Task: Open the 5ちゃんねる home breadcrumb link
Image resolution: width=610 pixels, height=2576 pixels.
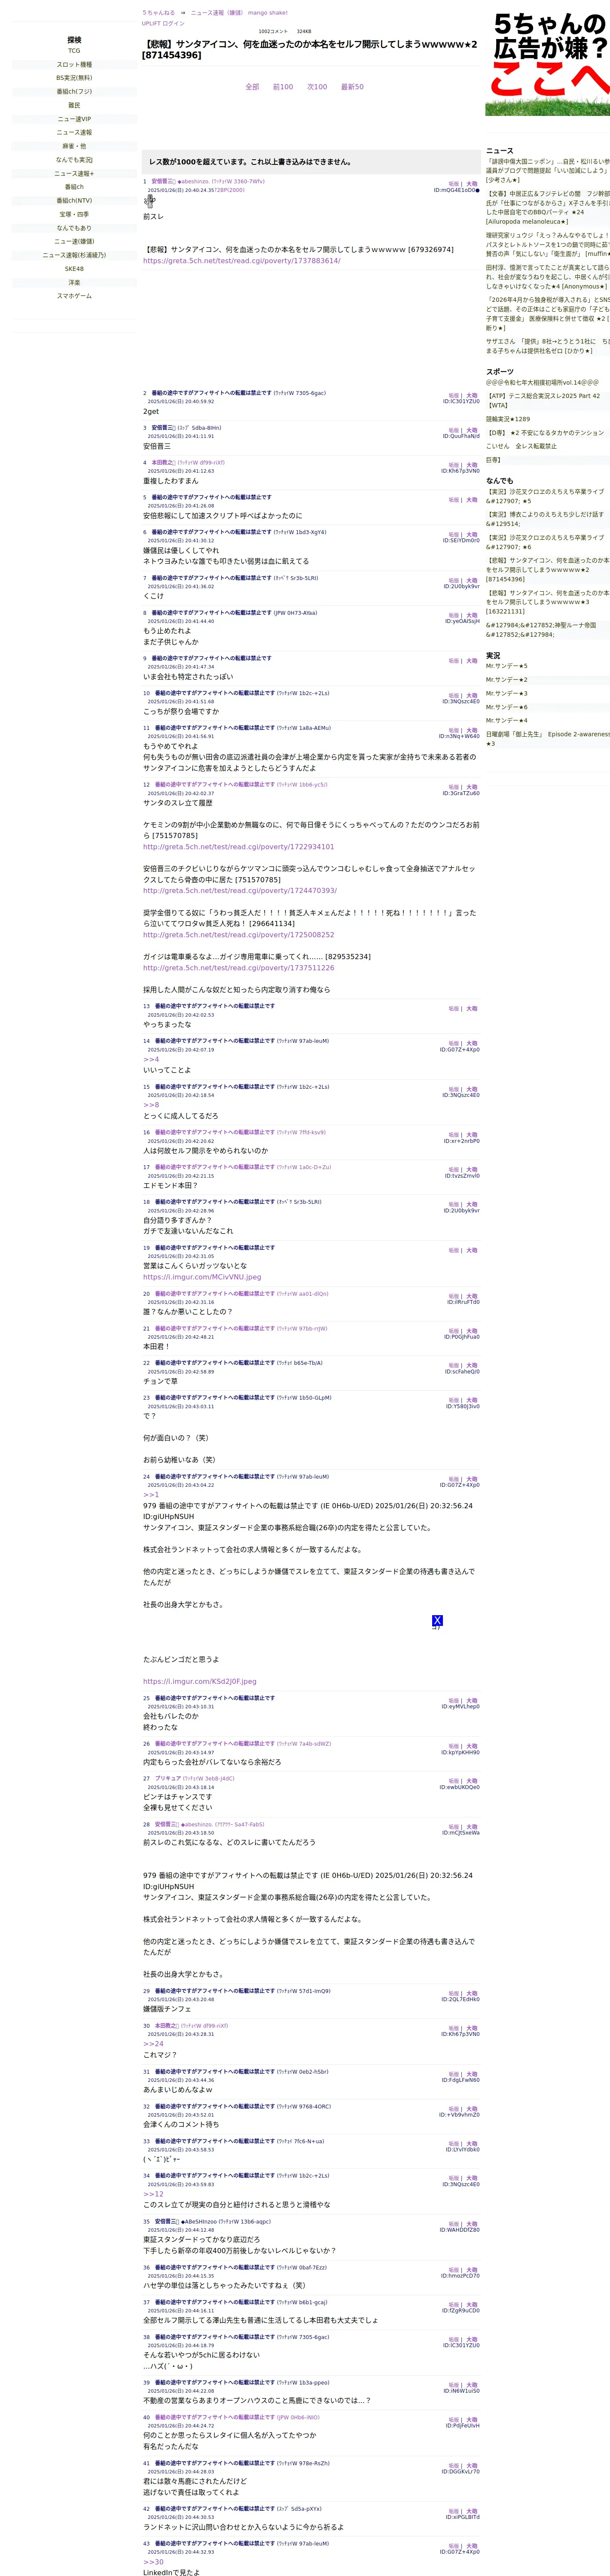Action: 158,13
